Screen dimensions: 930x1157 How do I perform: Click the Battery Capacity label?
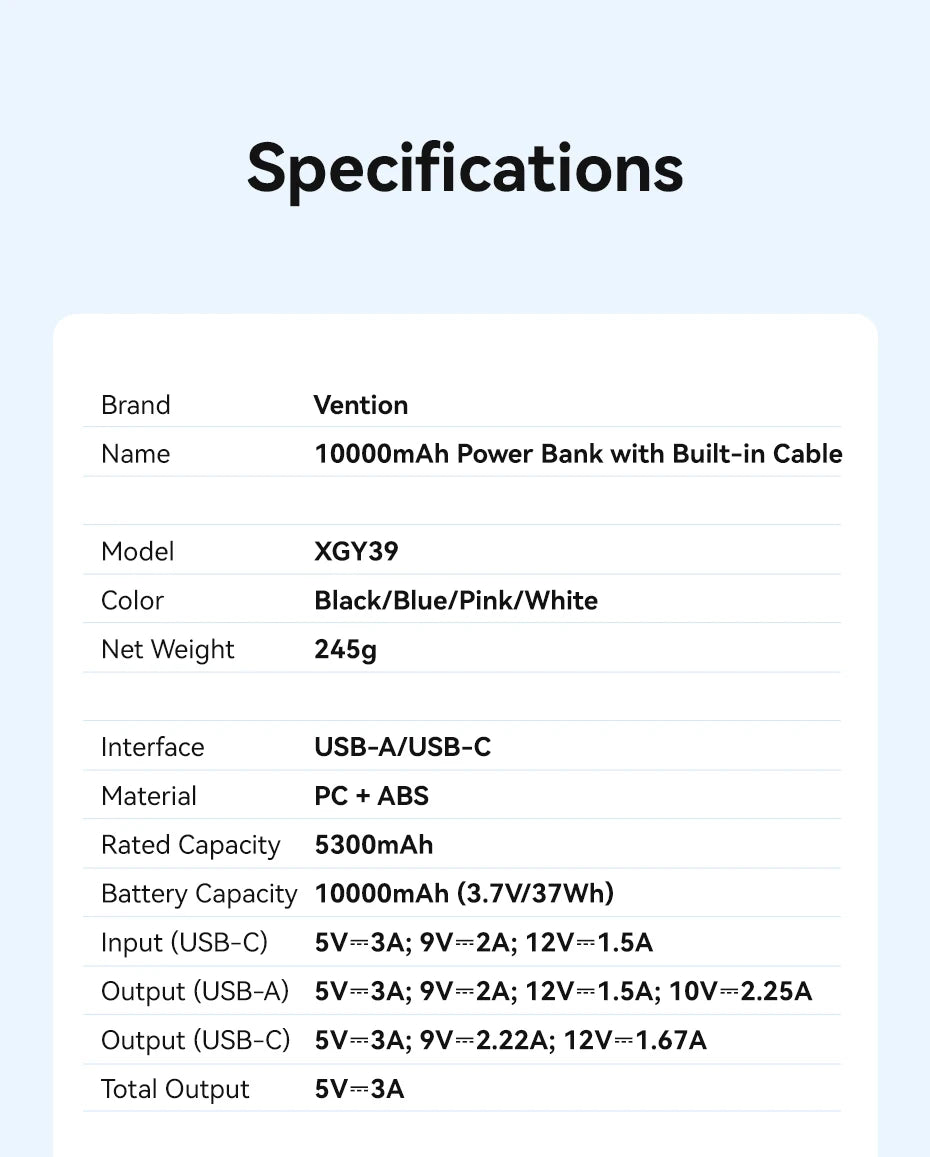[199, 894]
